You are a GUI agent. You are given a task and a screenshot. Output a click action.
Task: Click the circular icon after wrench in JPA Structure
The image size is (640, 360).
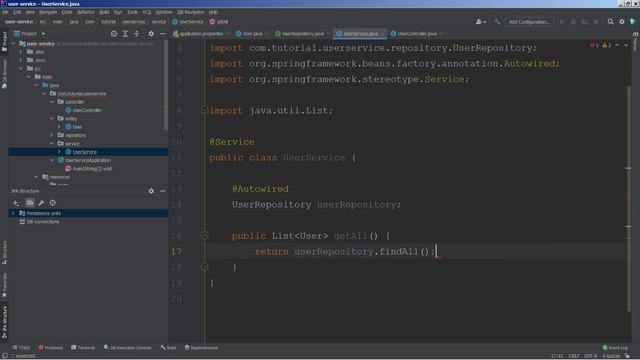(53, 203)
